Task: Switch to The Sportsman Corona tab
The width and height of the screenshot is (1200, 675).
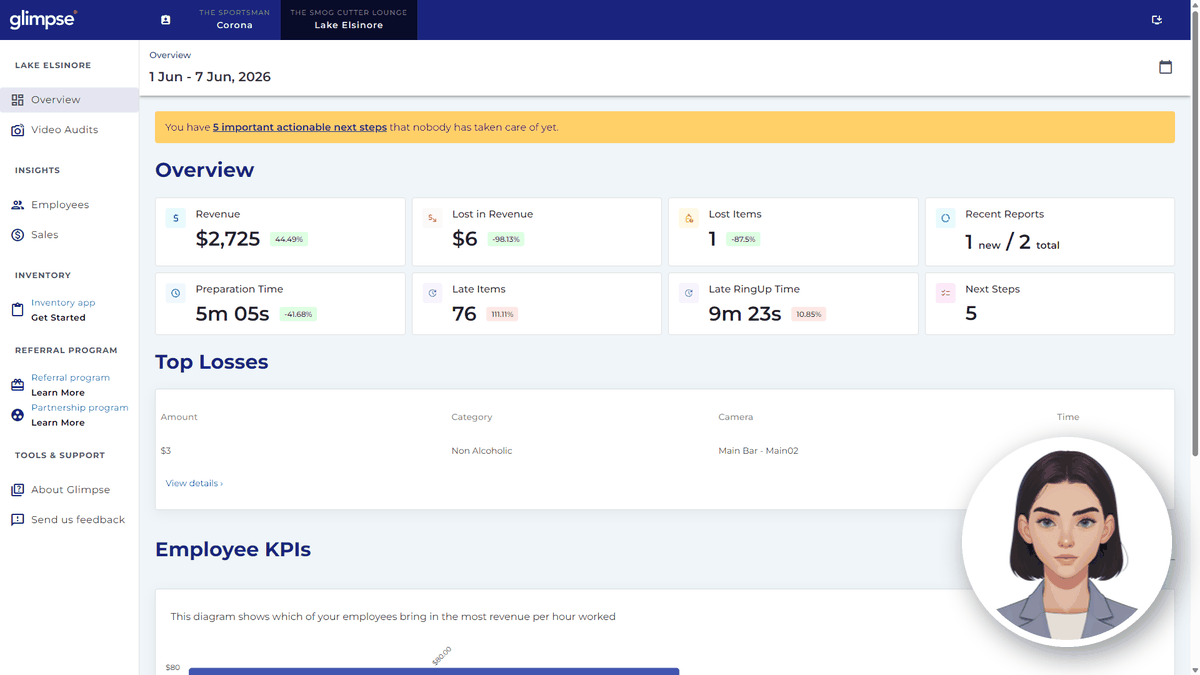Action: 235,19
